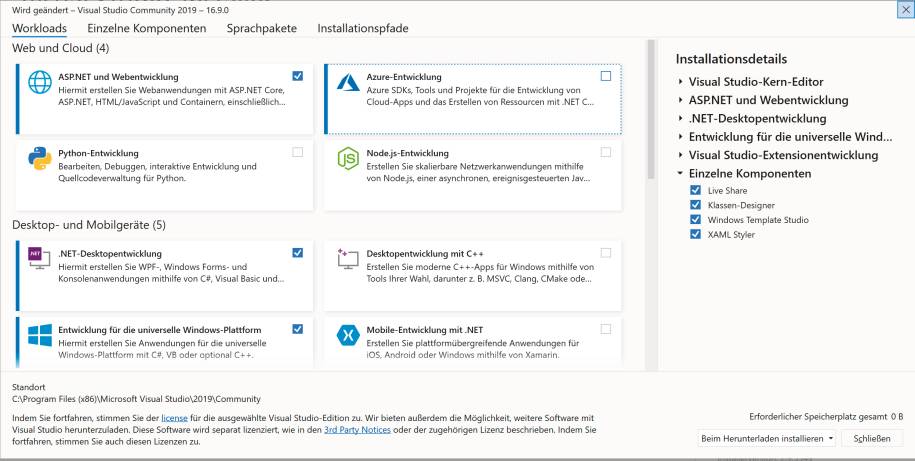
Task: Click the installation path C:\Program Files text
Action: 136,399
